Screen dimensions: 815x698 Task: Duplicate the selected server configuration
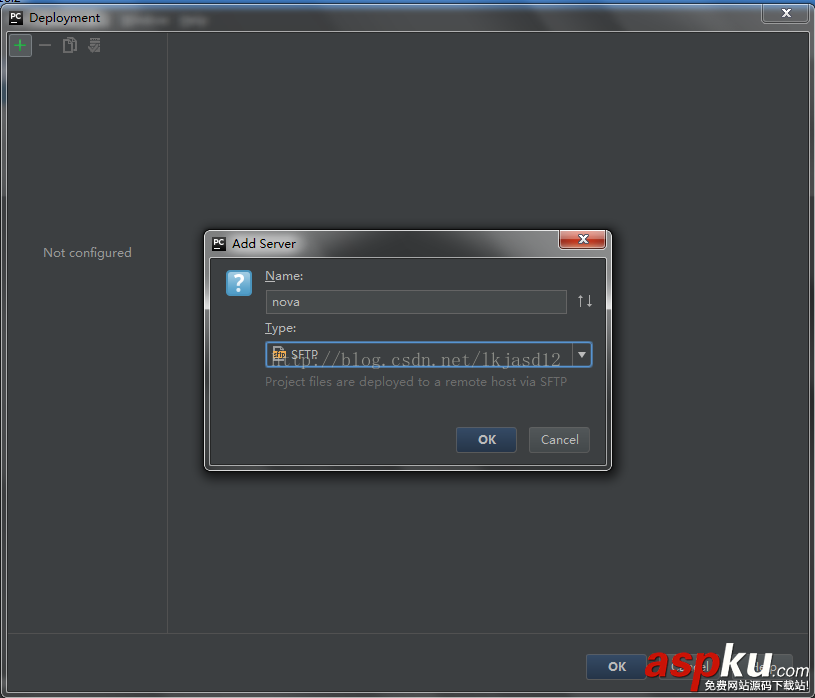[x=69, y=45]
